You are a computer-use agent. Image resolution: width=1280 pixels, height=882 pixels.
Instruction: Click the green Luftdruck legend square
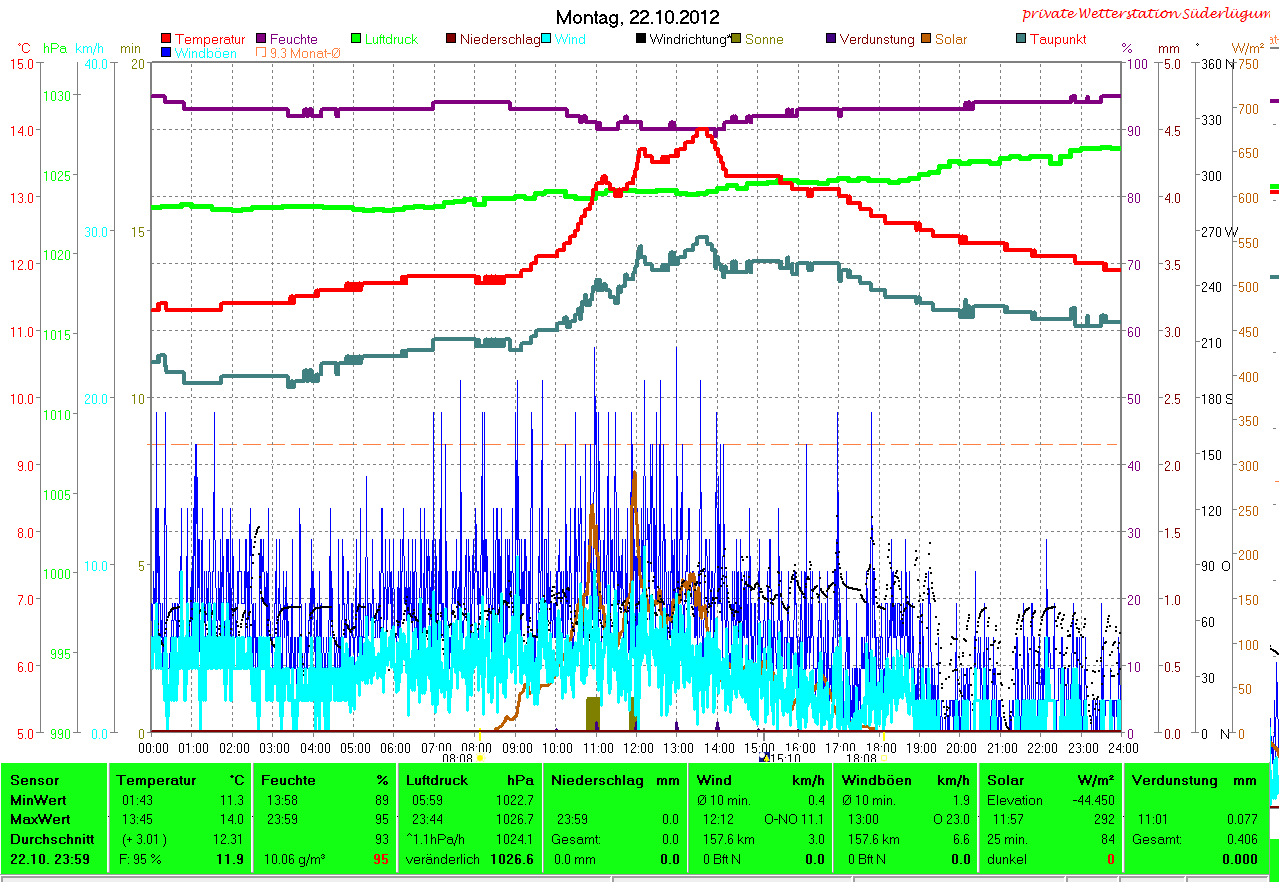click(357, 40)
